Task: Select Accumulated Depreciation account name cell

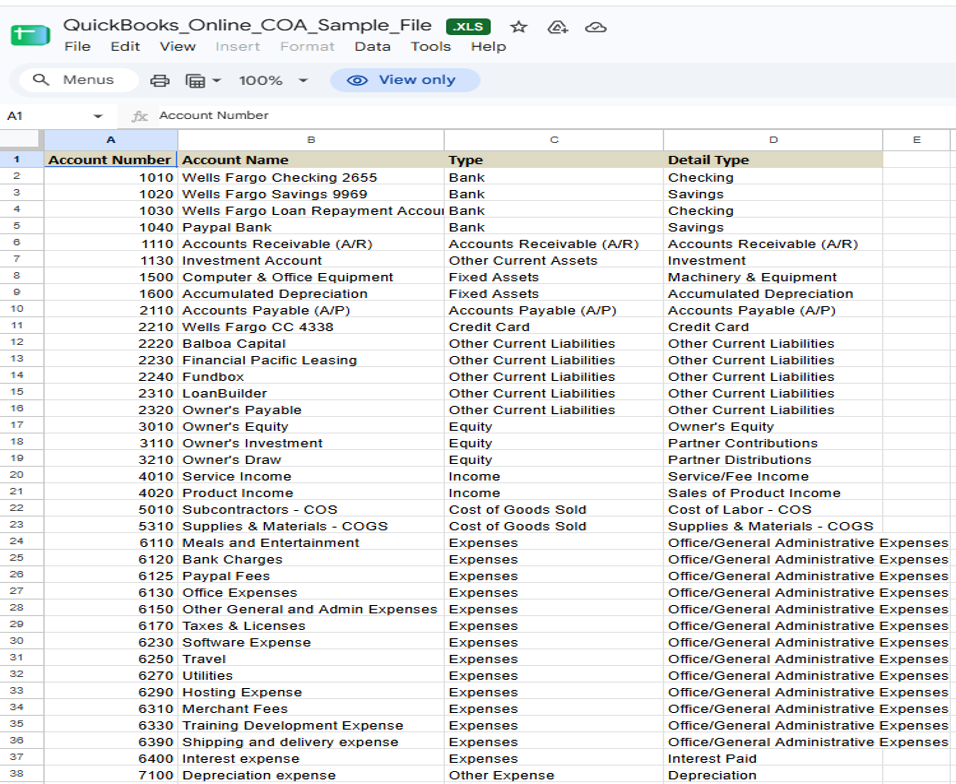Action: point(311,293)
